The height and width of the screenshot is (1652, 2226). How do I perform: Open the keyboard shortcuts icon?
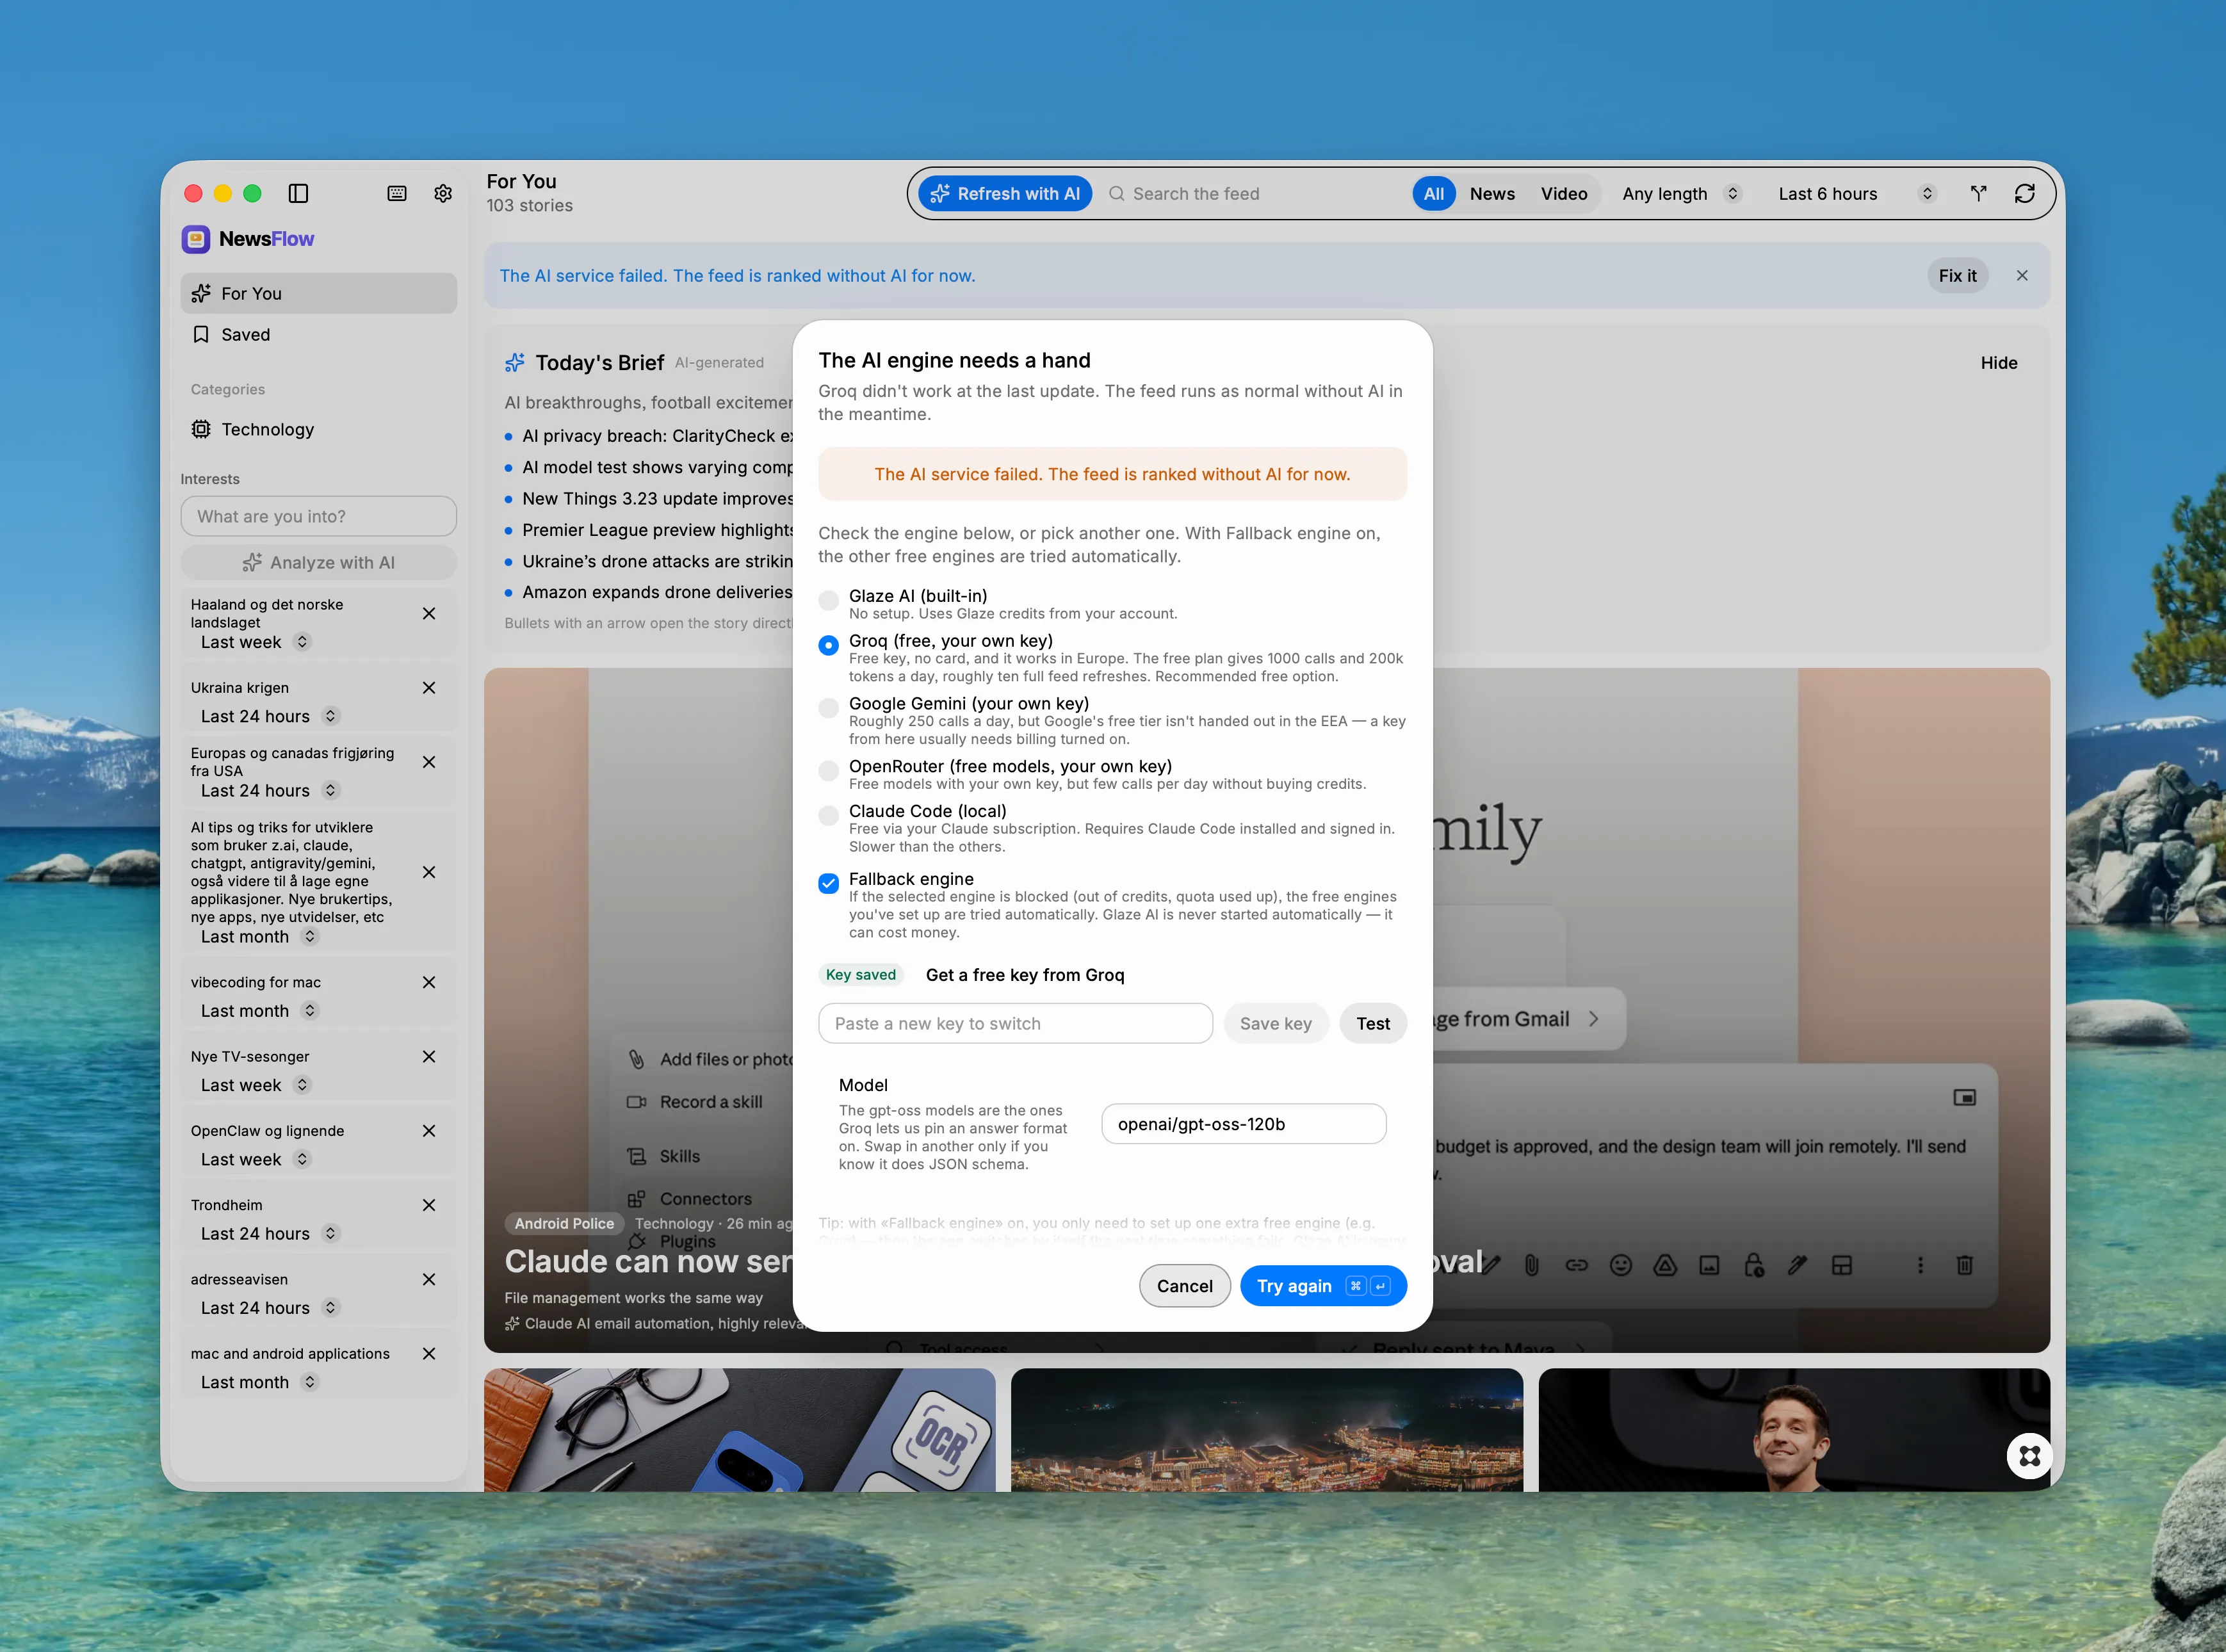tap(397, 193)
